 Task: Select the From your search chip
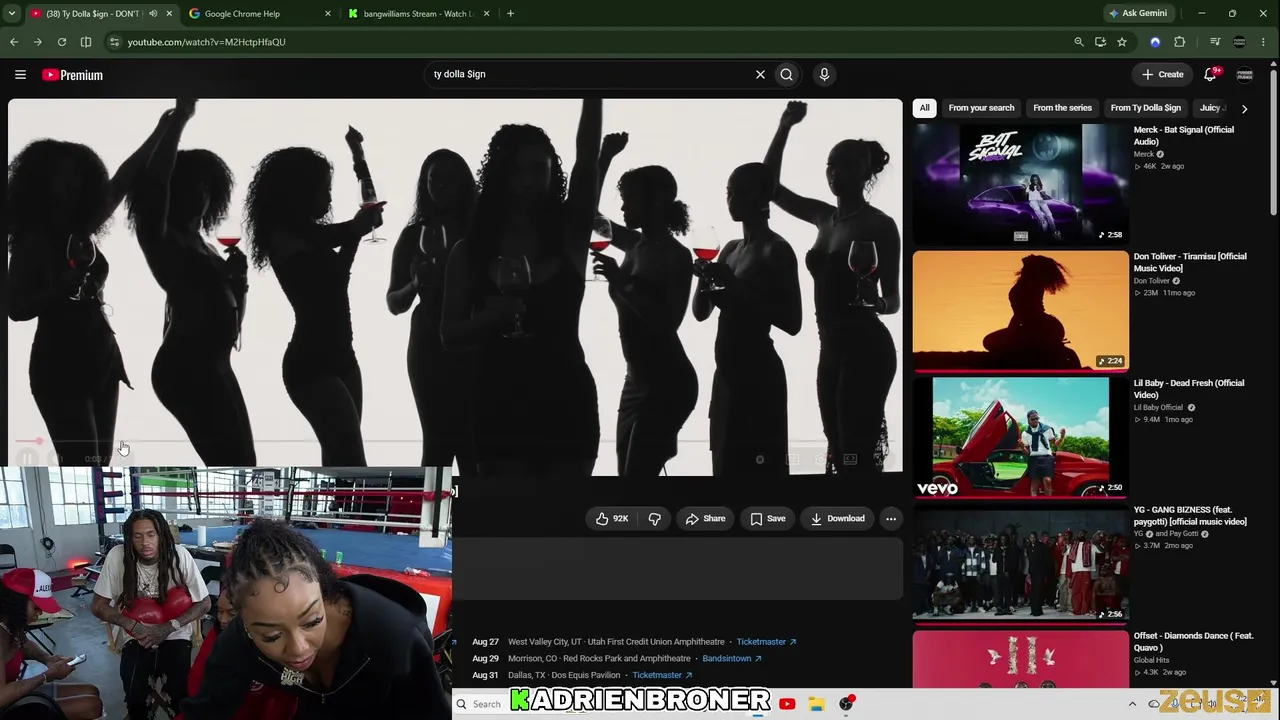tap(981, 108)
